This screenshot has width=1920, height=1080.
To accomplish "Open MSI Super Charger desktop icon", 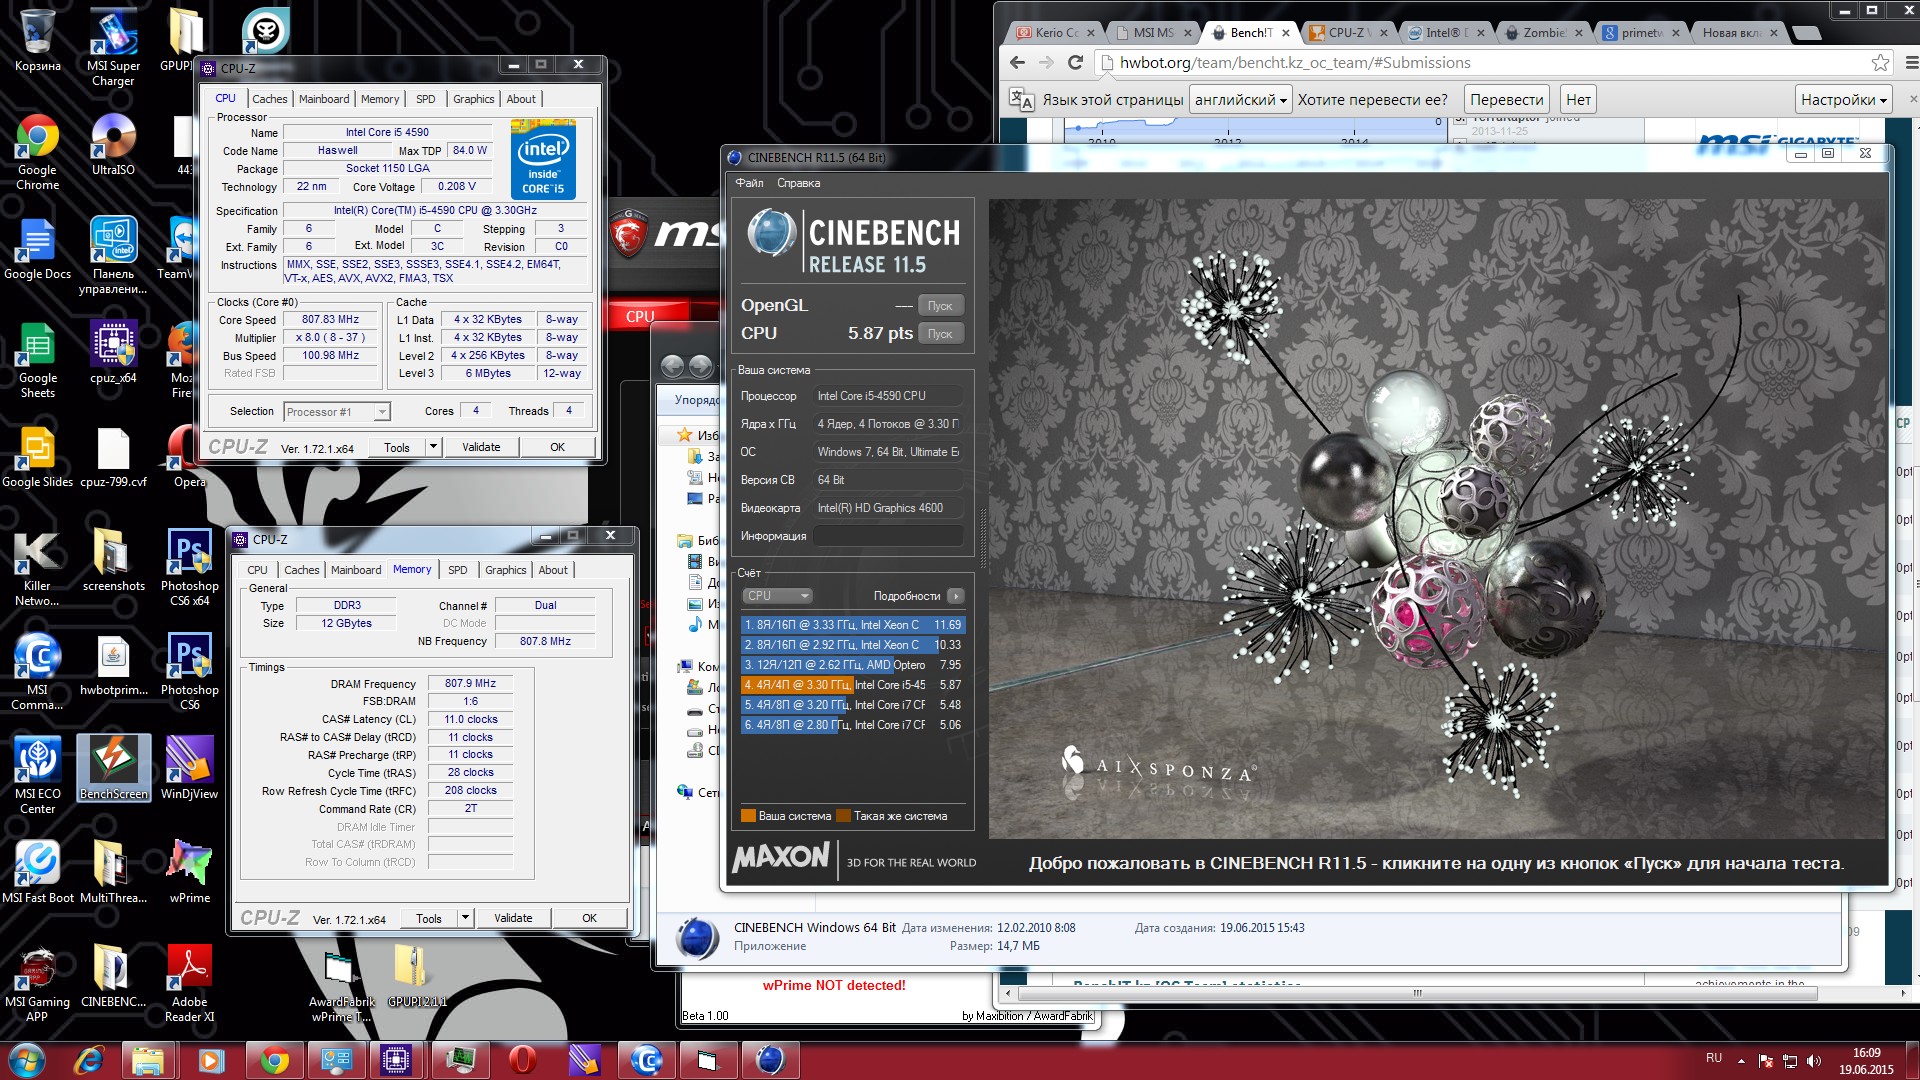I will [113, 46].
